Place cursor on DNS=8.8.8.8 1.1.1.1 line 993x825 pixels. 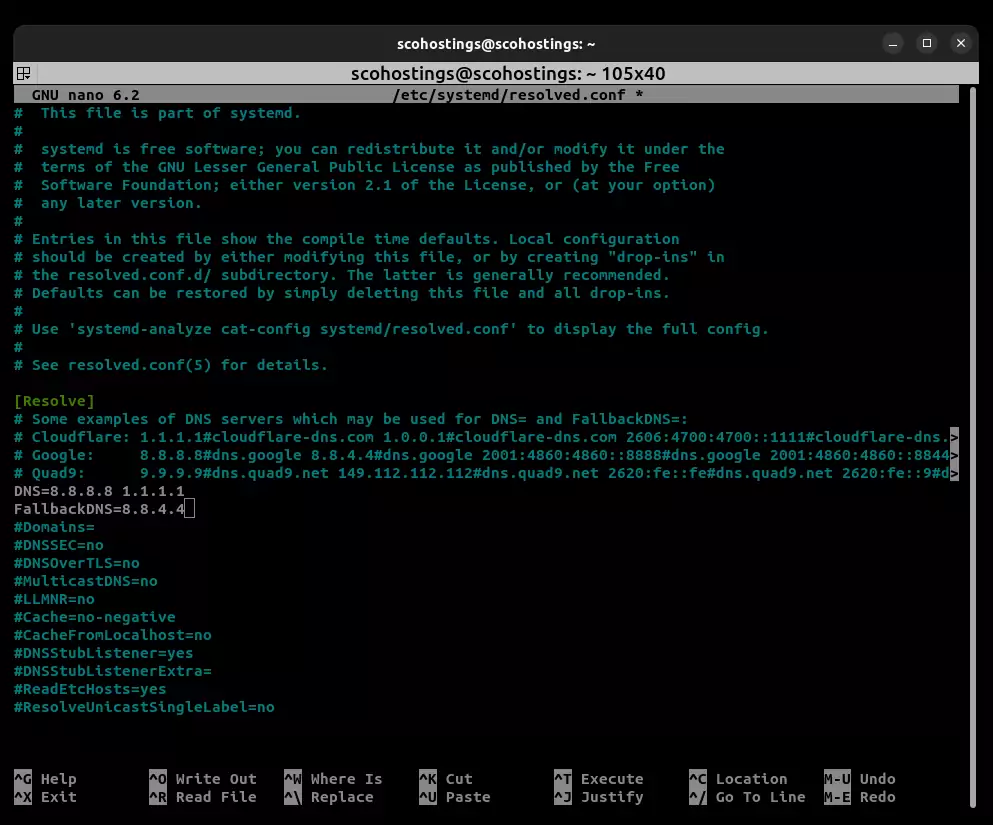(99, 491)
